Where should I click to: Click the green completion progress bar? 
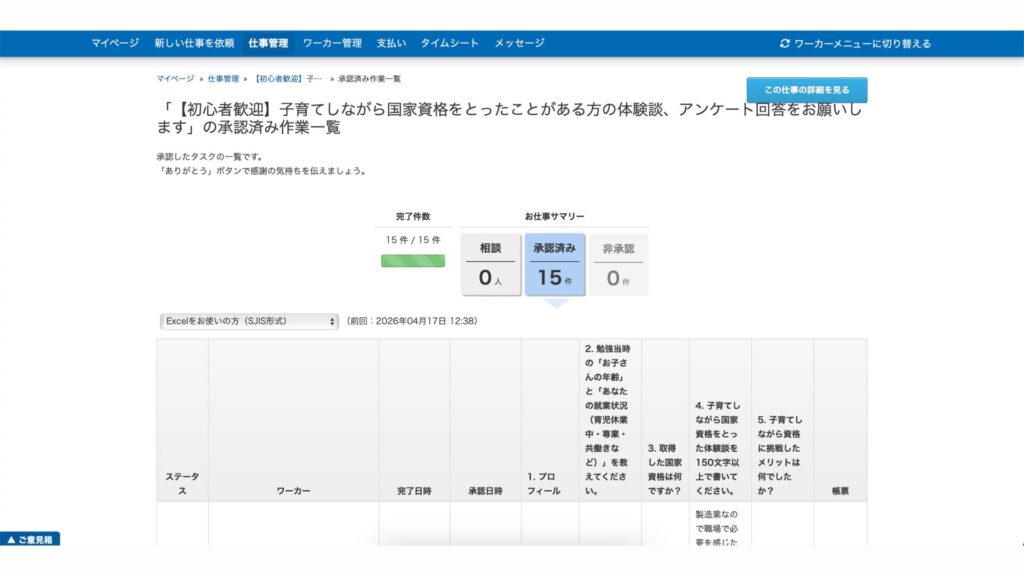click(413, 261)
